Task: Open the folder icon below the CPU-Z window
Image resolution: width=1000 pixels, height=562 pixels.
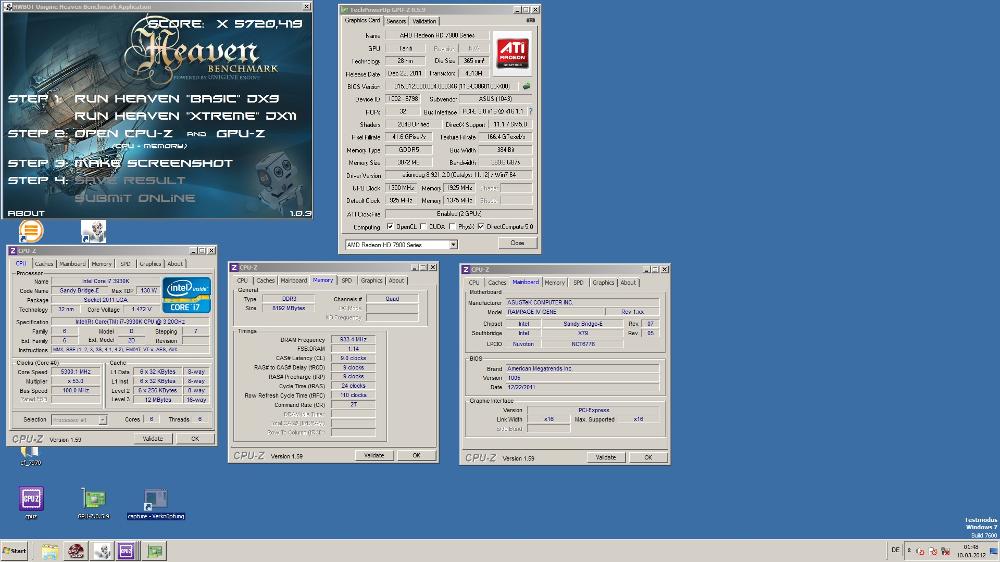Action: [x=30, y=453]
